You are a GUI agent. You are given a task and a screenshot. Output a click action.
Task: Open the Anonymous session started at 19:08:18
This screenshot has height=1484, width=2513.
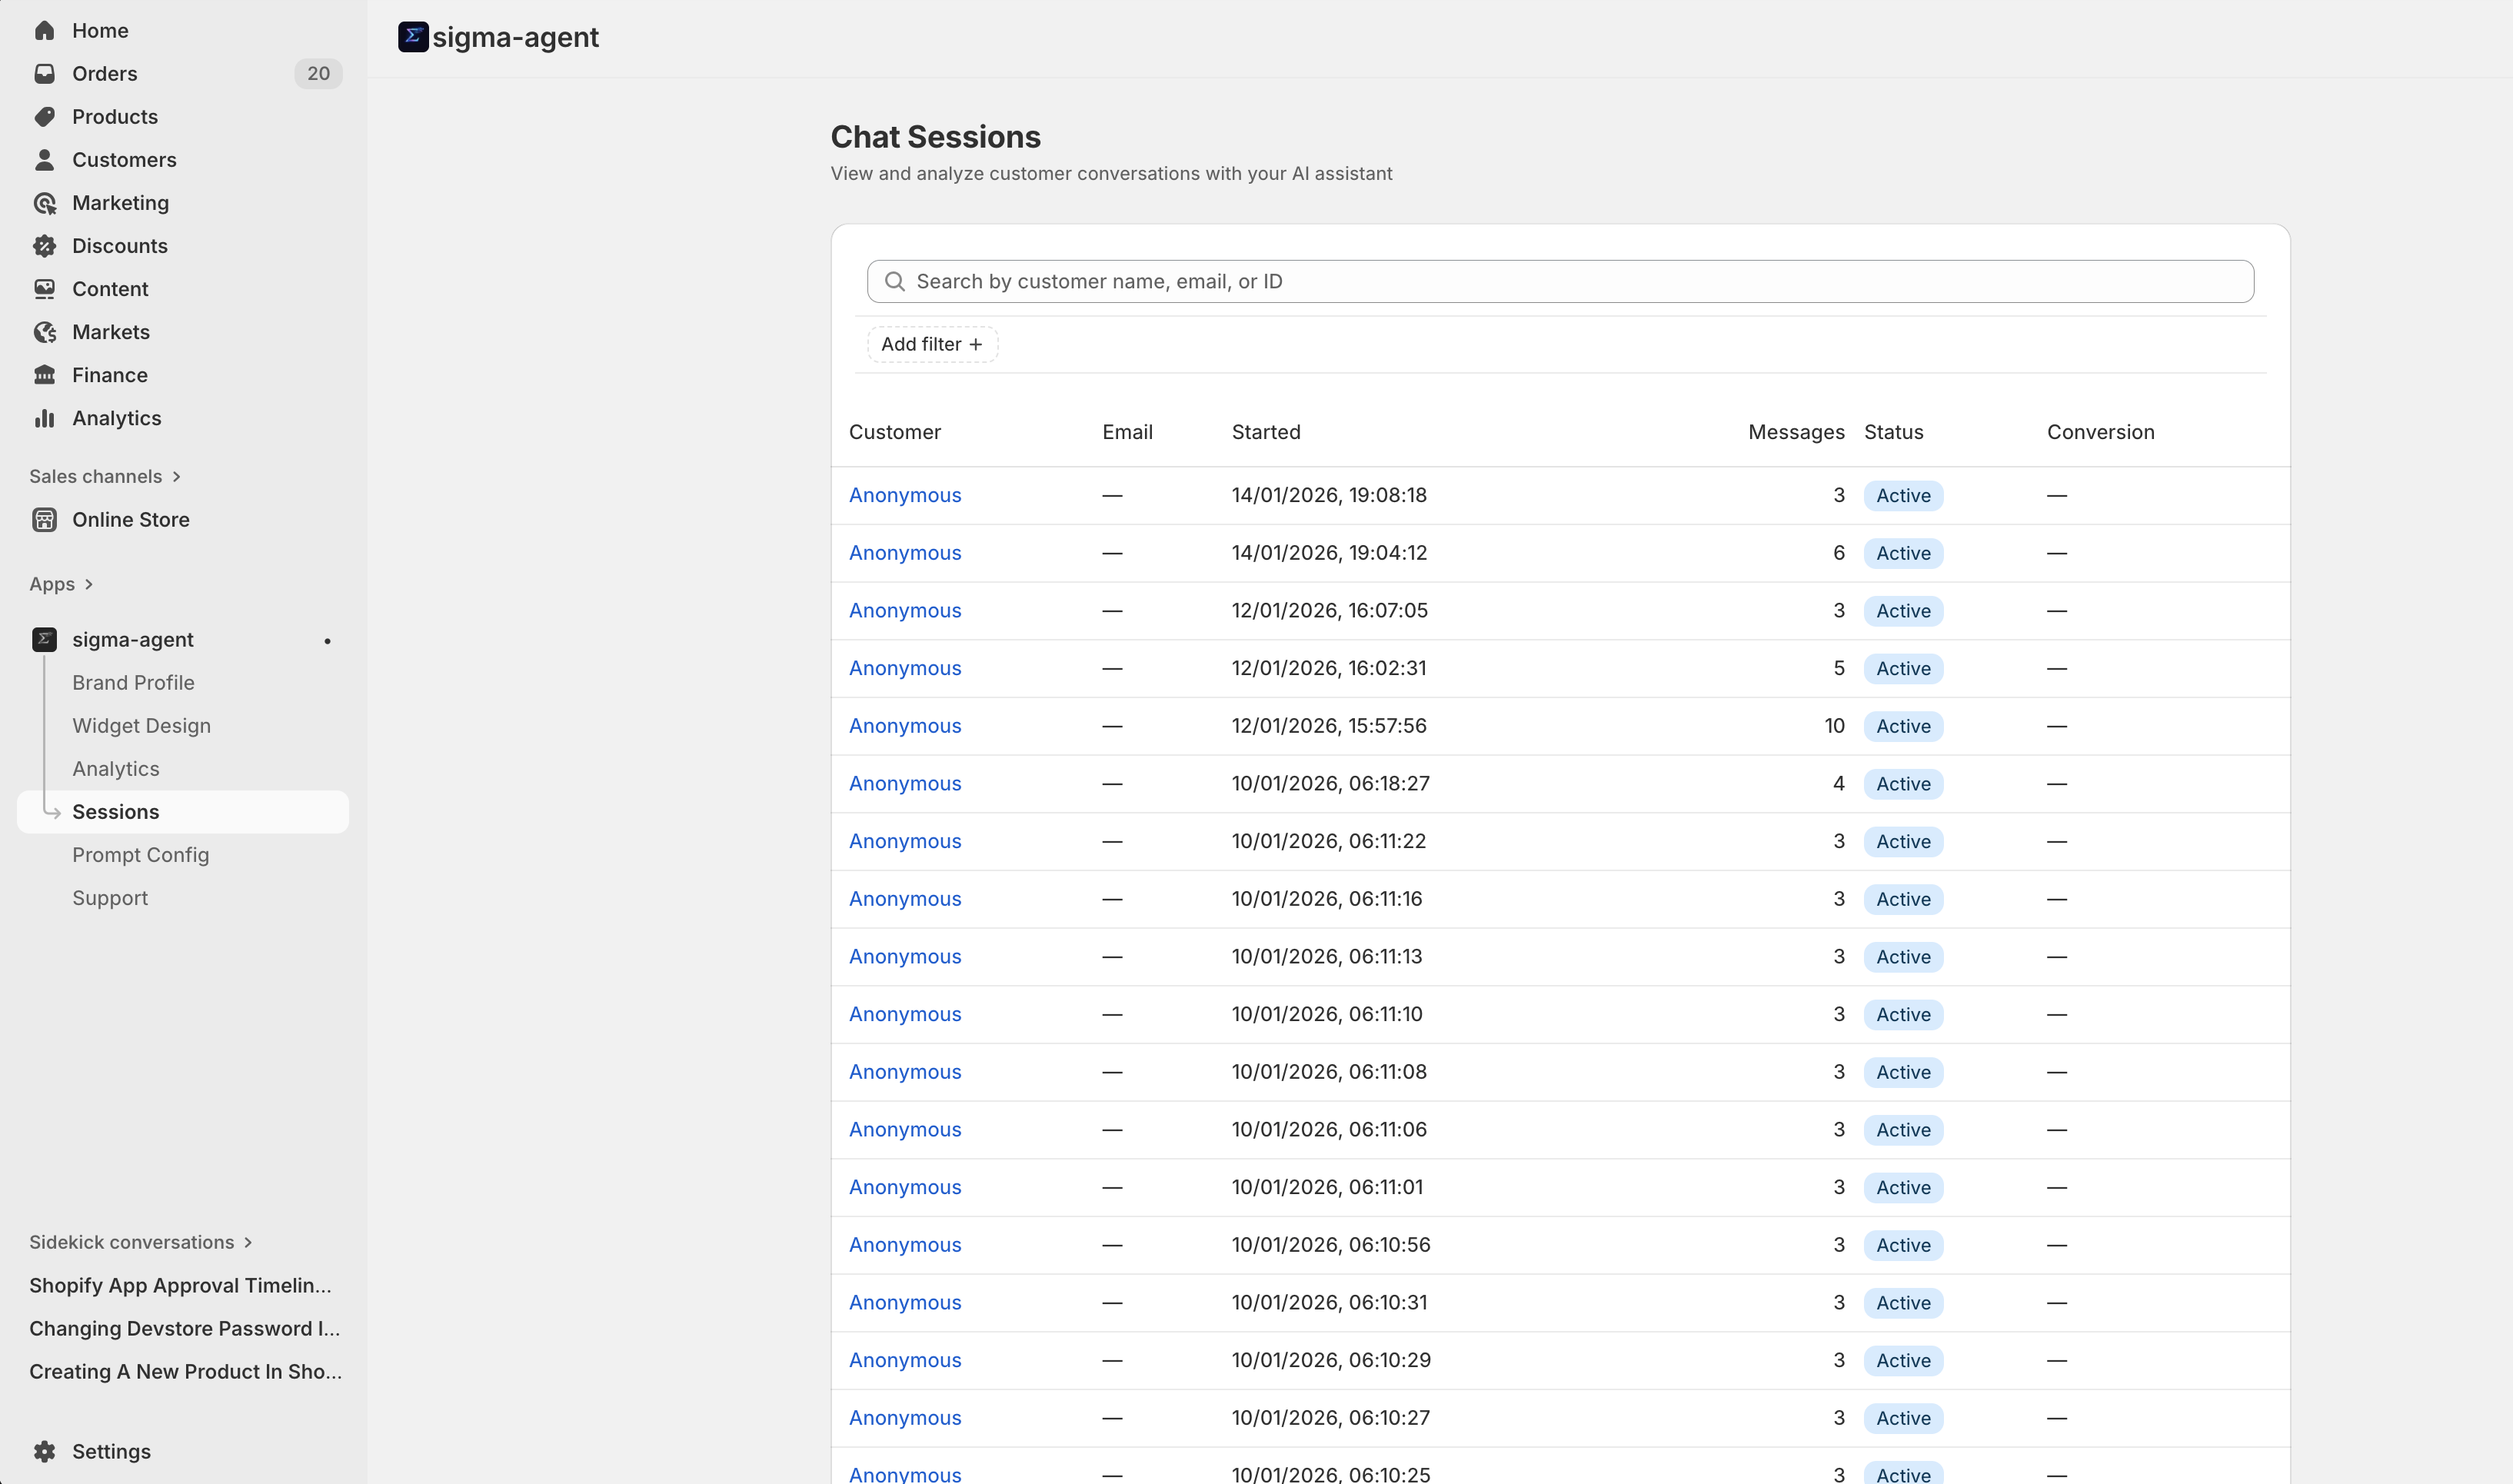904,495
